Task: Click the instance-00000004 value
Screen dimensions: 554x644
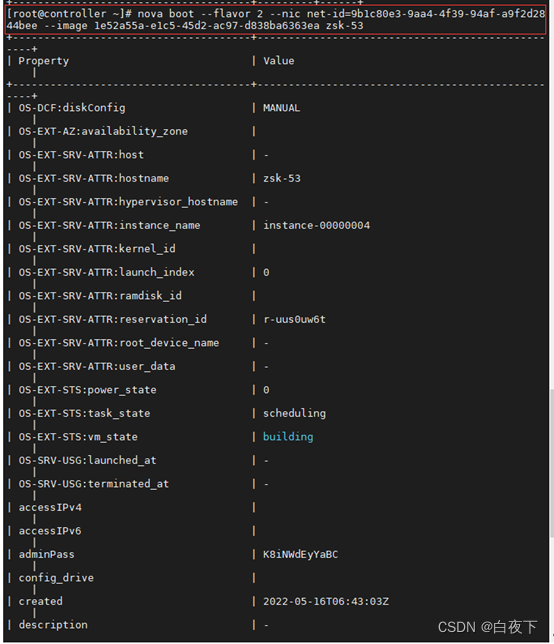Action: (x=316, y=225)
